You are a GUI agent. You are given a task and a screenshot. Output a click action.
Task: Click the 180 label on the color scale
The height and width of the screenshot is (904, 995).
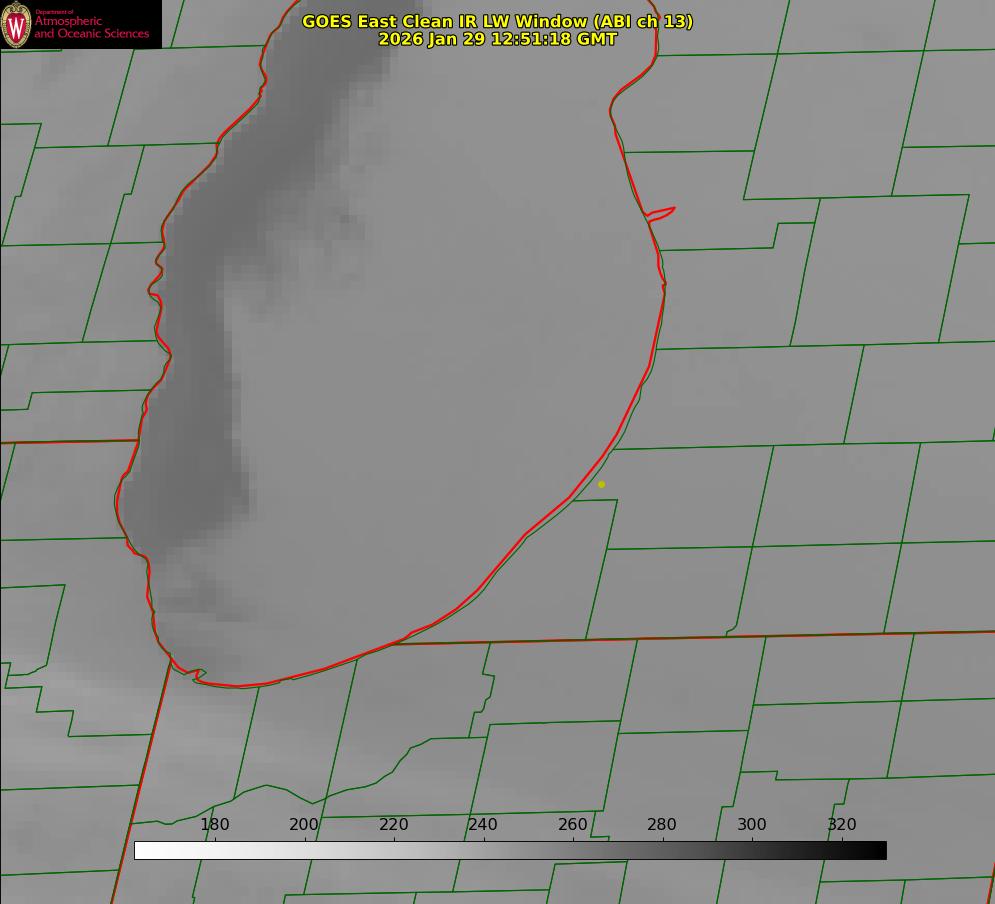(x=214, y=824)
